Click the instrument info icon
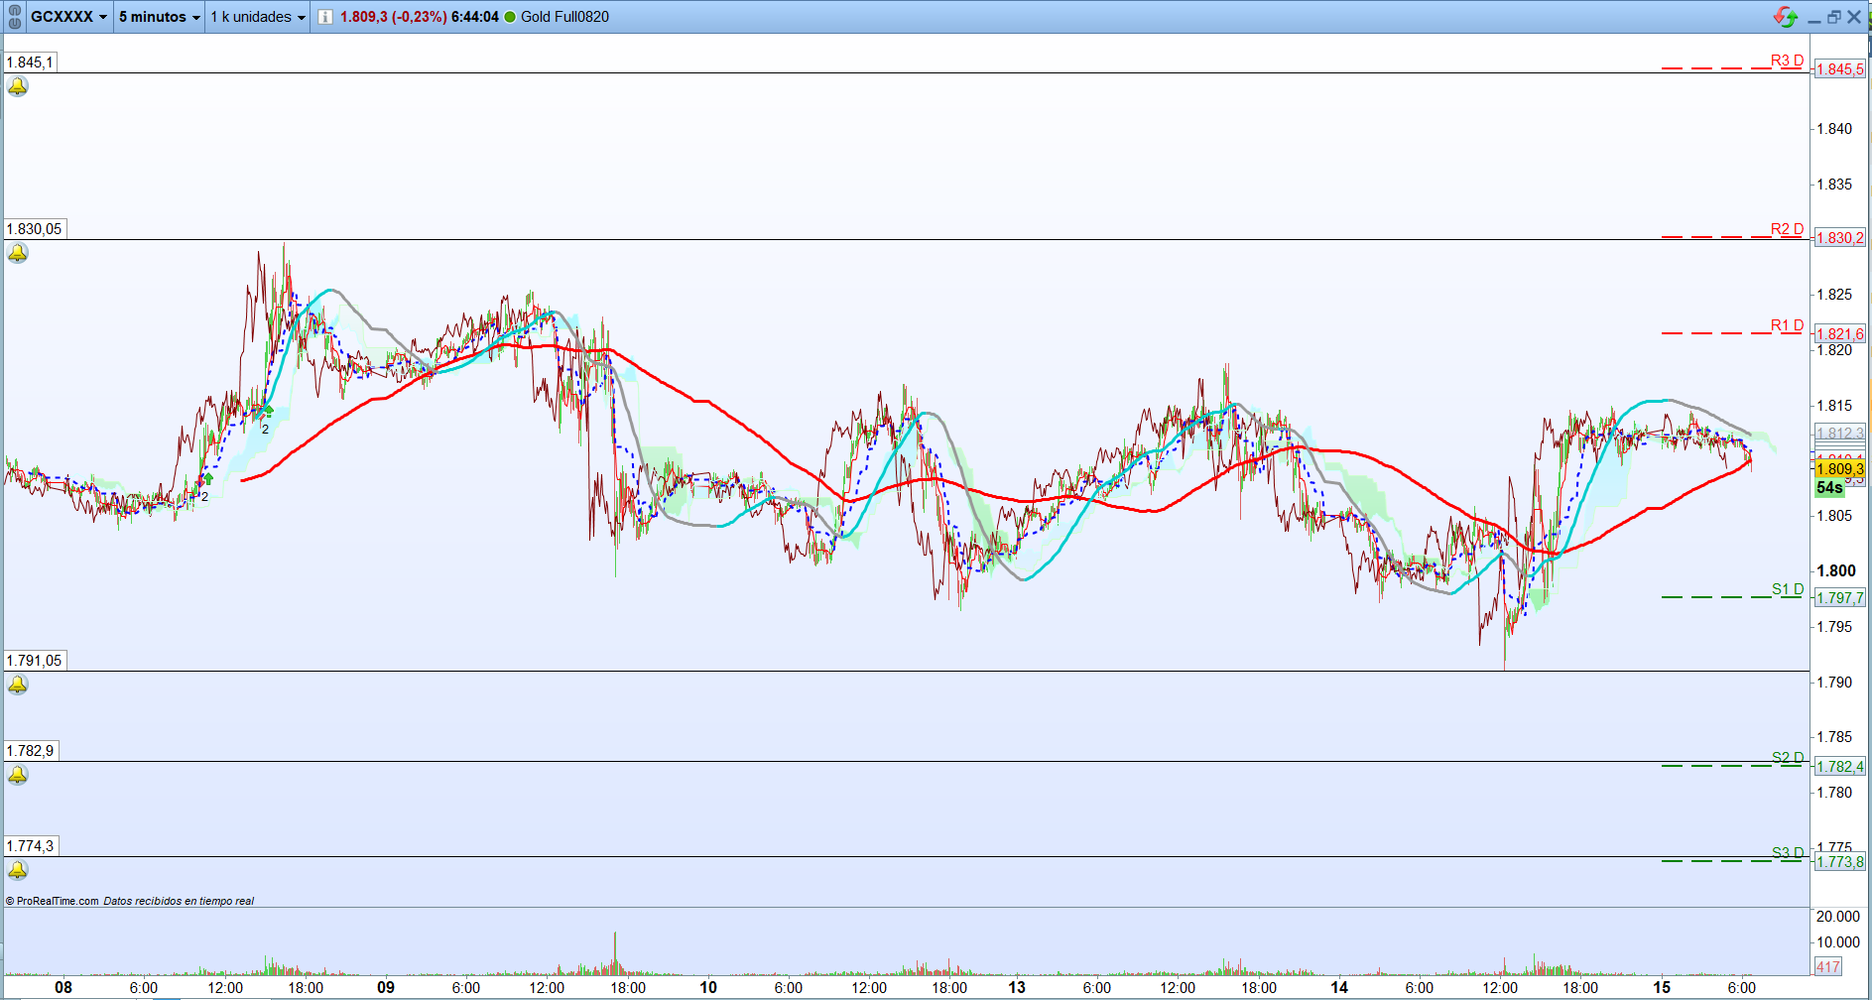The image size is (1872, 1000). pos(325,17)
